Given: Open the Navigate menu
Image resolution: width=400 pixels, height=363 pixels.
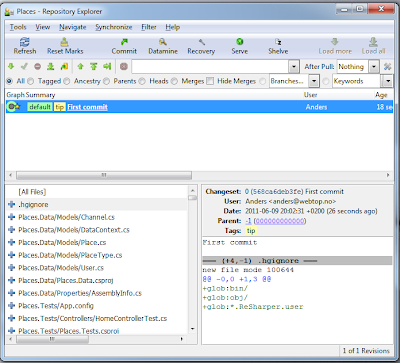Looking at the screenshot, I should point(73,27).
